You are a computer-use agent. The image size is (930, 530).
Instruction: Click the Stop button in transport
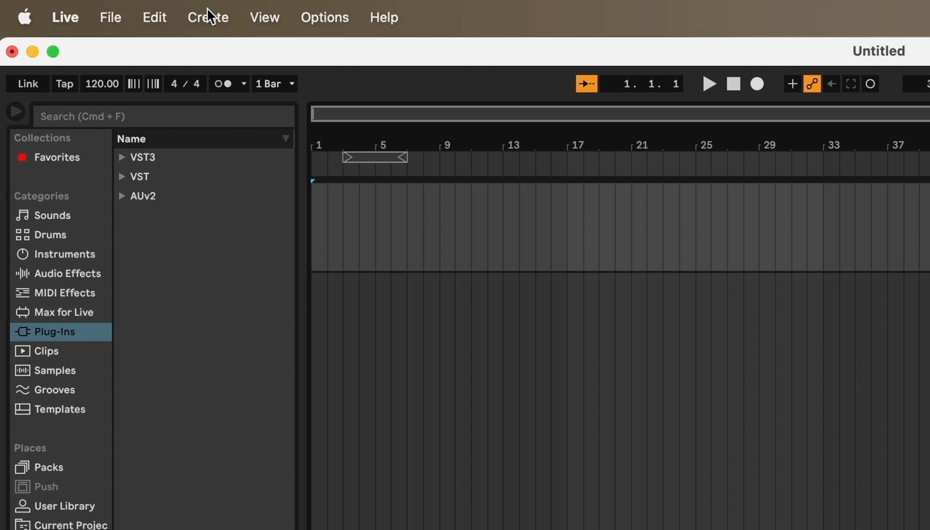[x=733, y=84]
